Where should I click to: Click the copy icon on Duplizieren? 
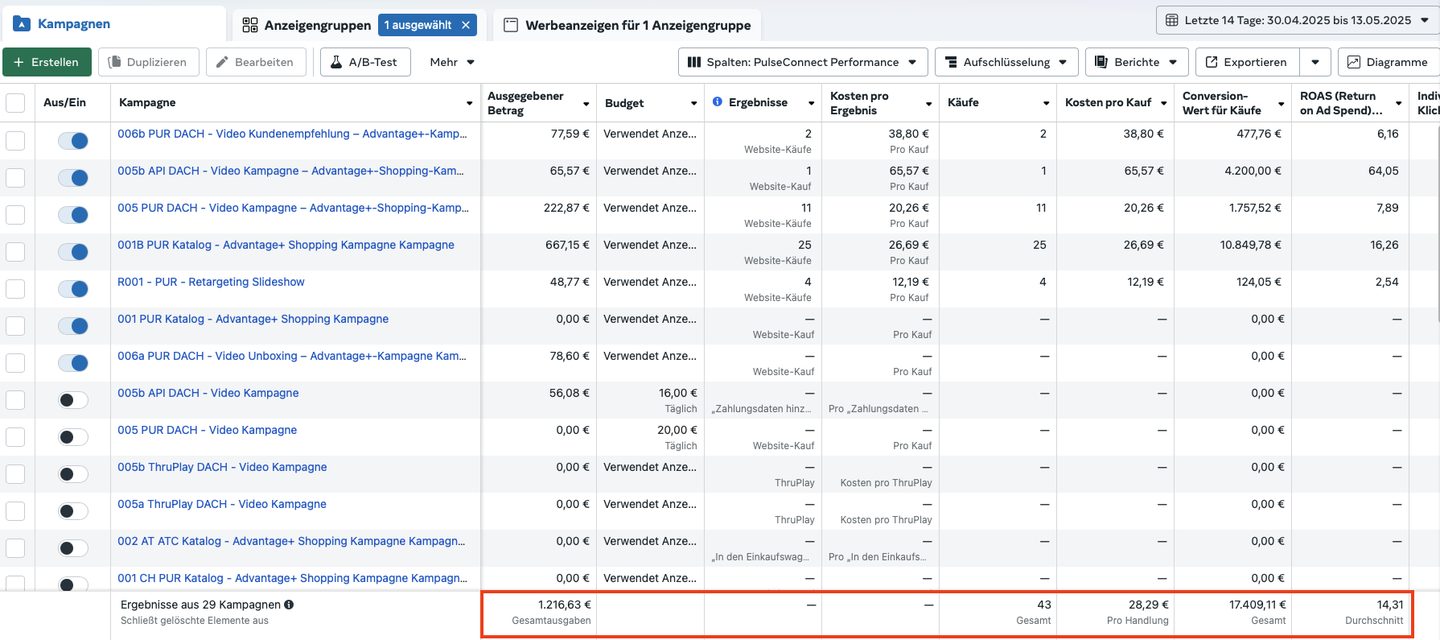tap(113, 62)
